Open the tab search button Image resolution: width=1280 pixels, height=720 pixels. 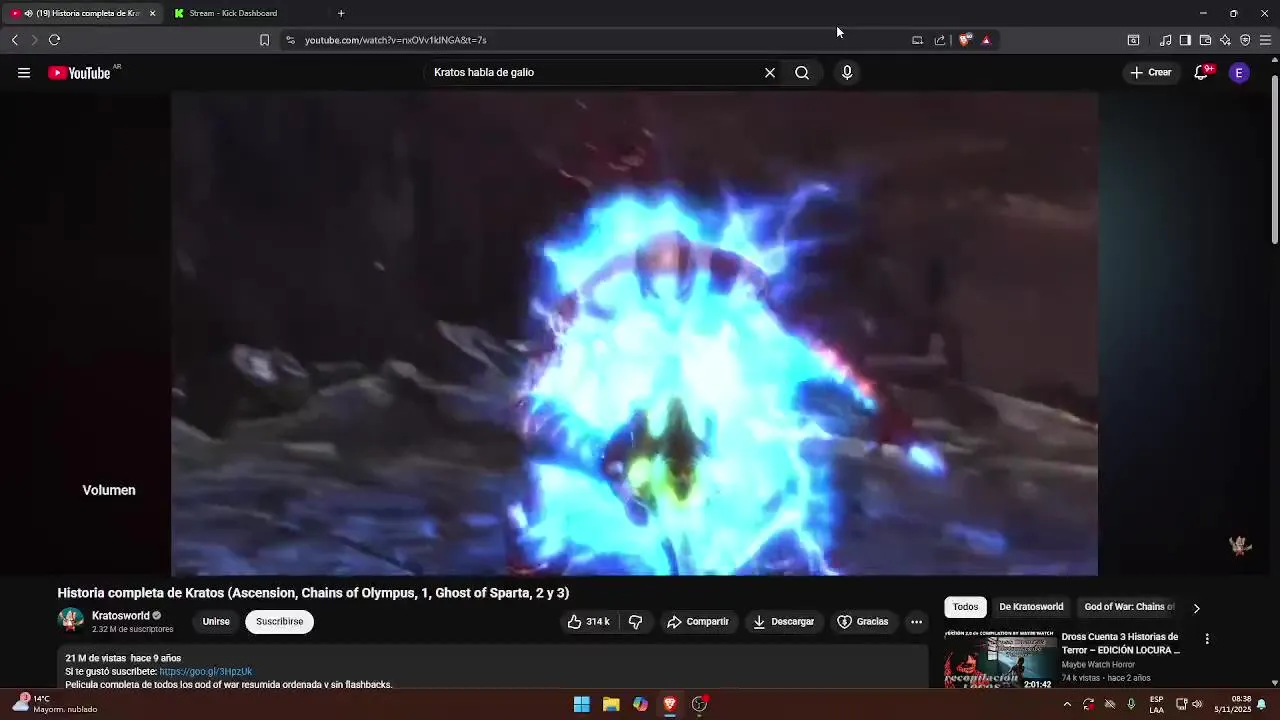point(1133,40)
